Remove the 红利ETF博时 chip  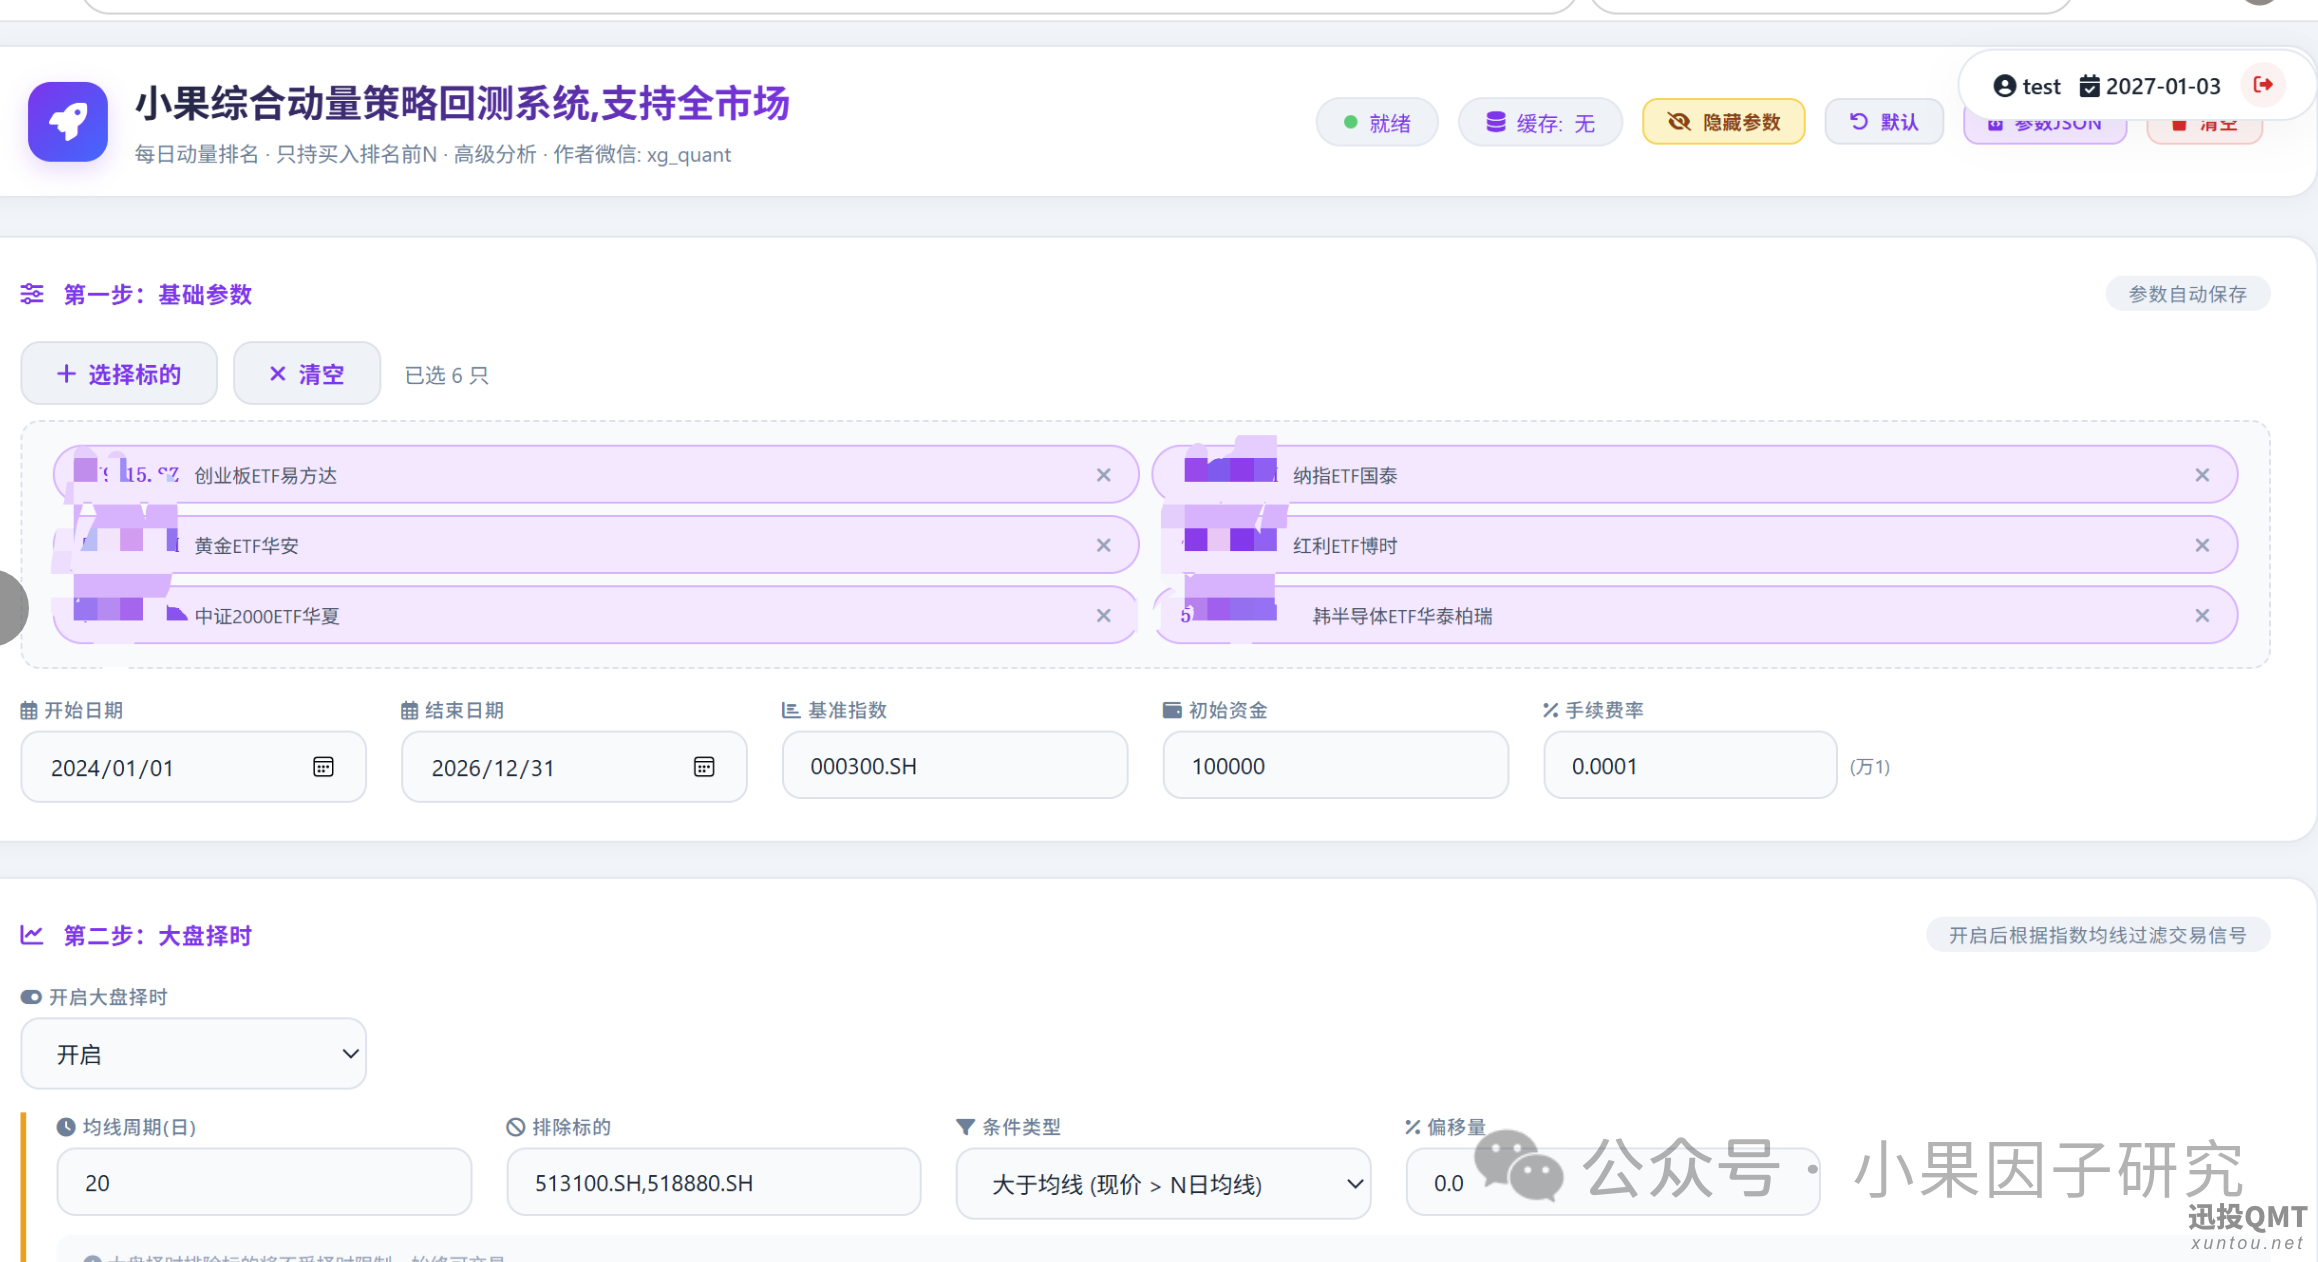coord(2202,545)
